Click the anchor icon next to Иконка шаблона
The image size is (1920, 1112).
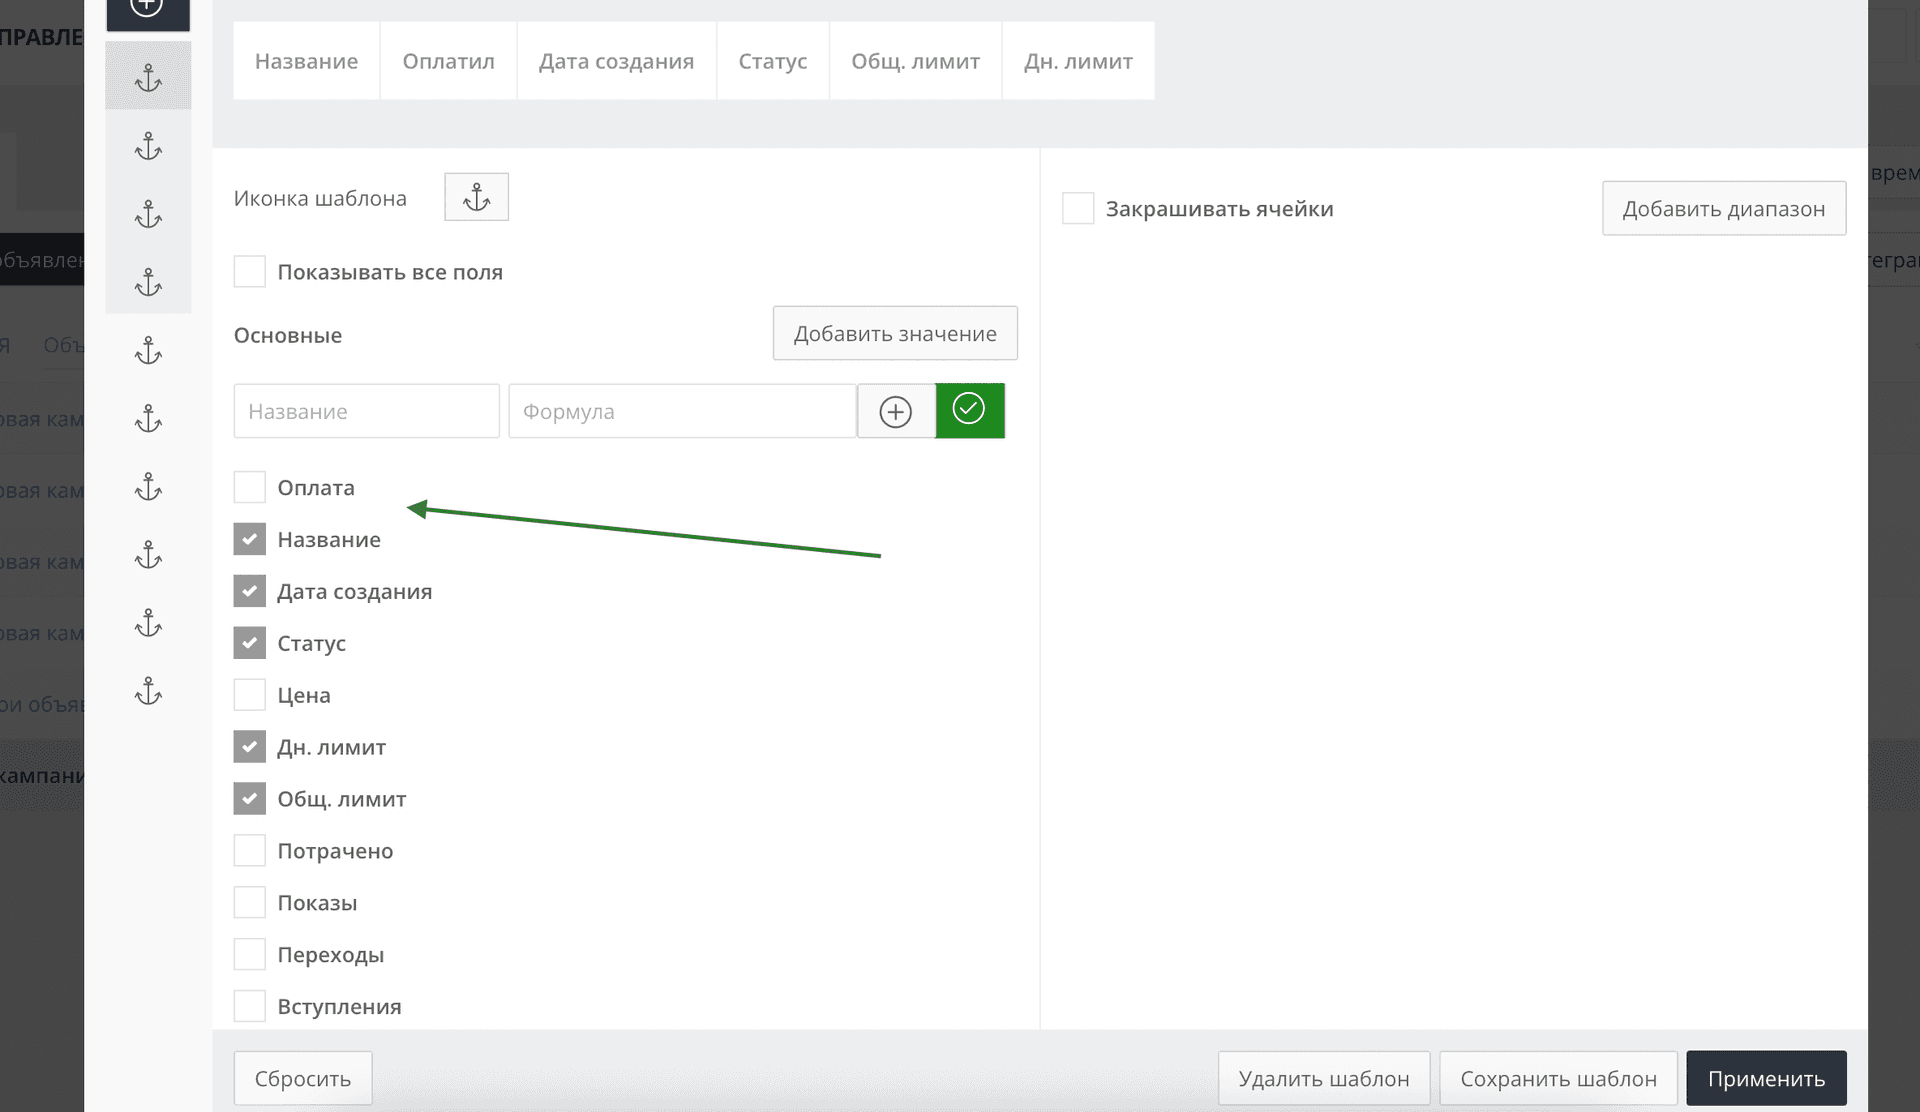[476, 197]
